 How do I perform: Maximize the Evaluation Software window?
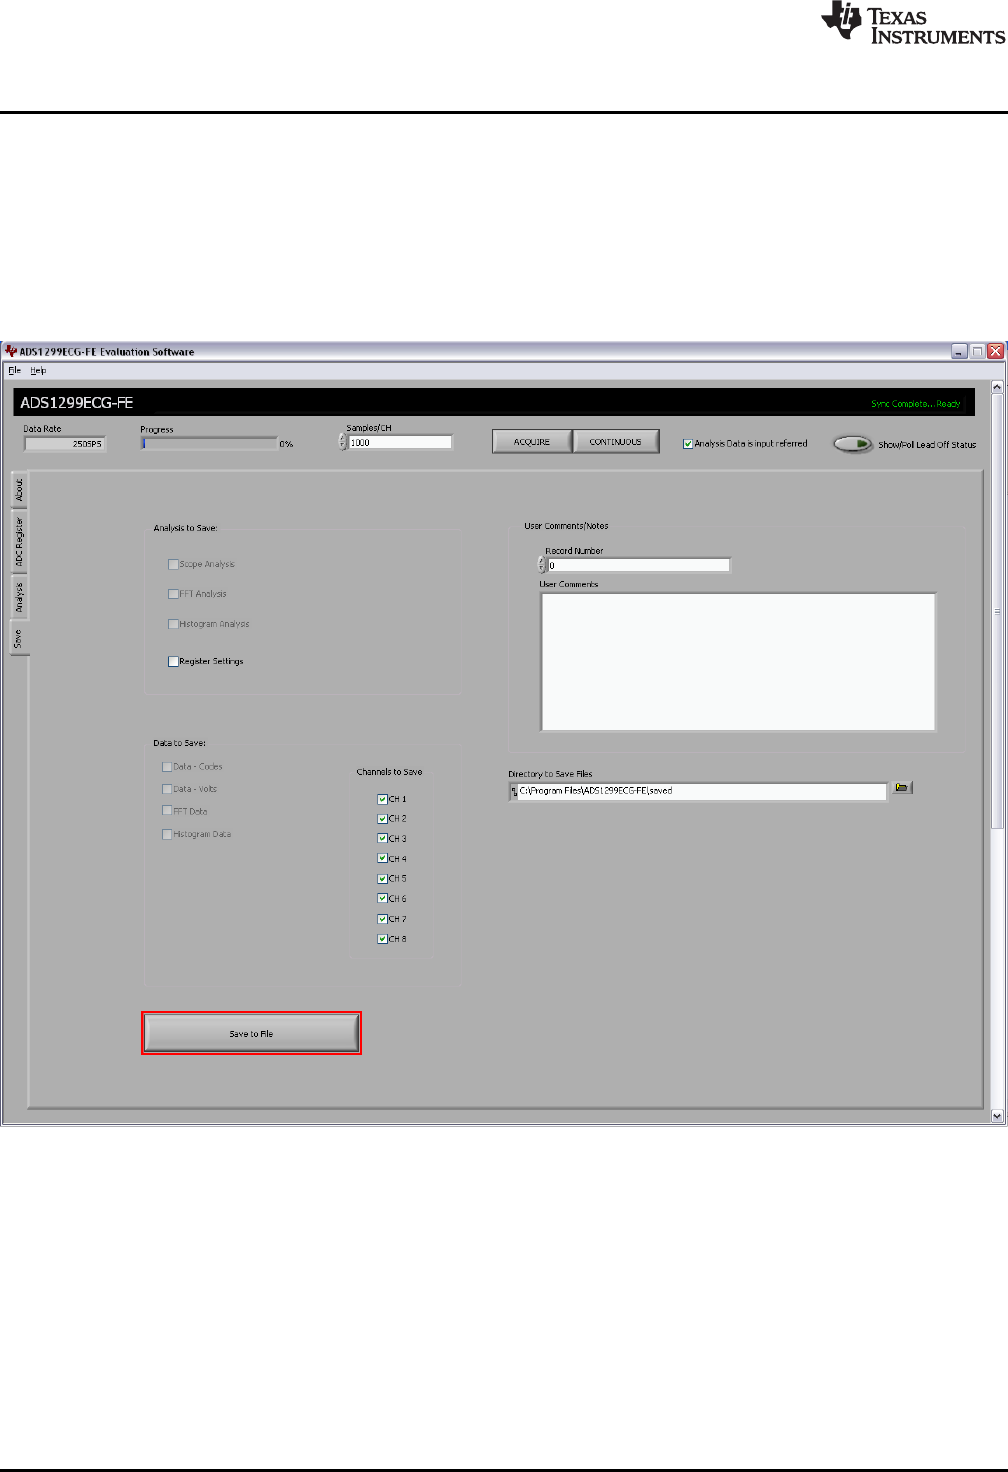[x=977, y=352]
